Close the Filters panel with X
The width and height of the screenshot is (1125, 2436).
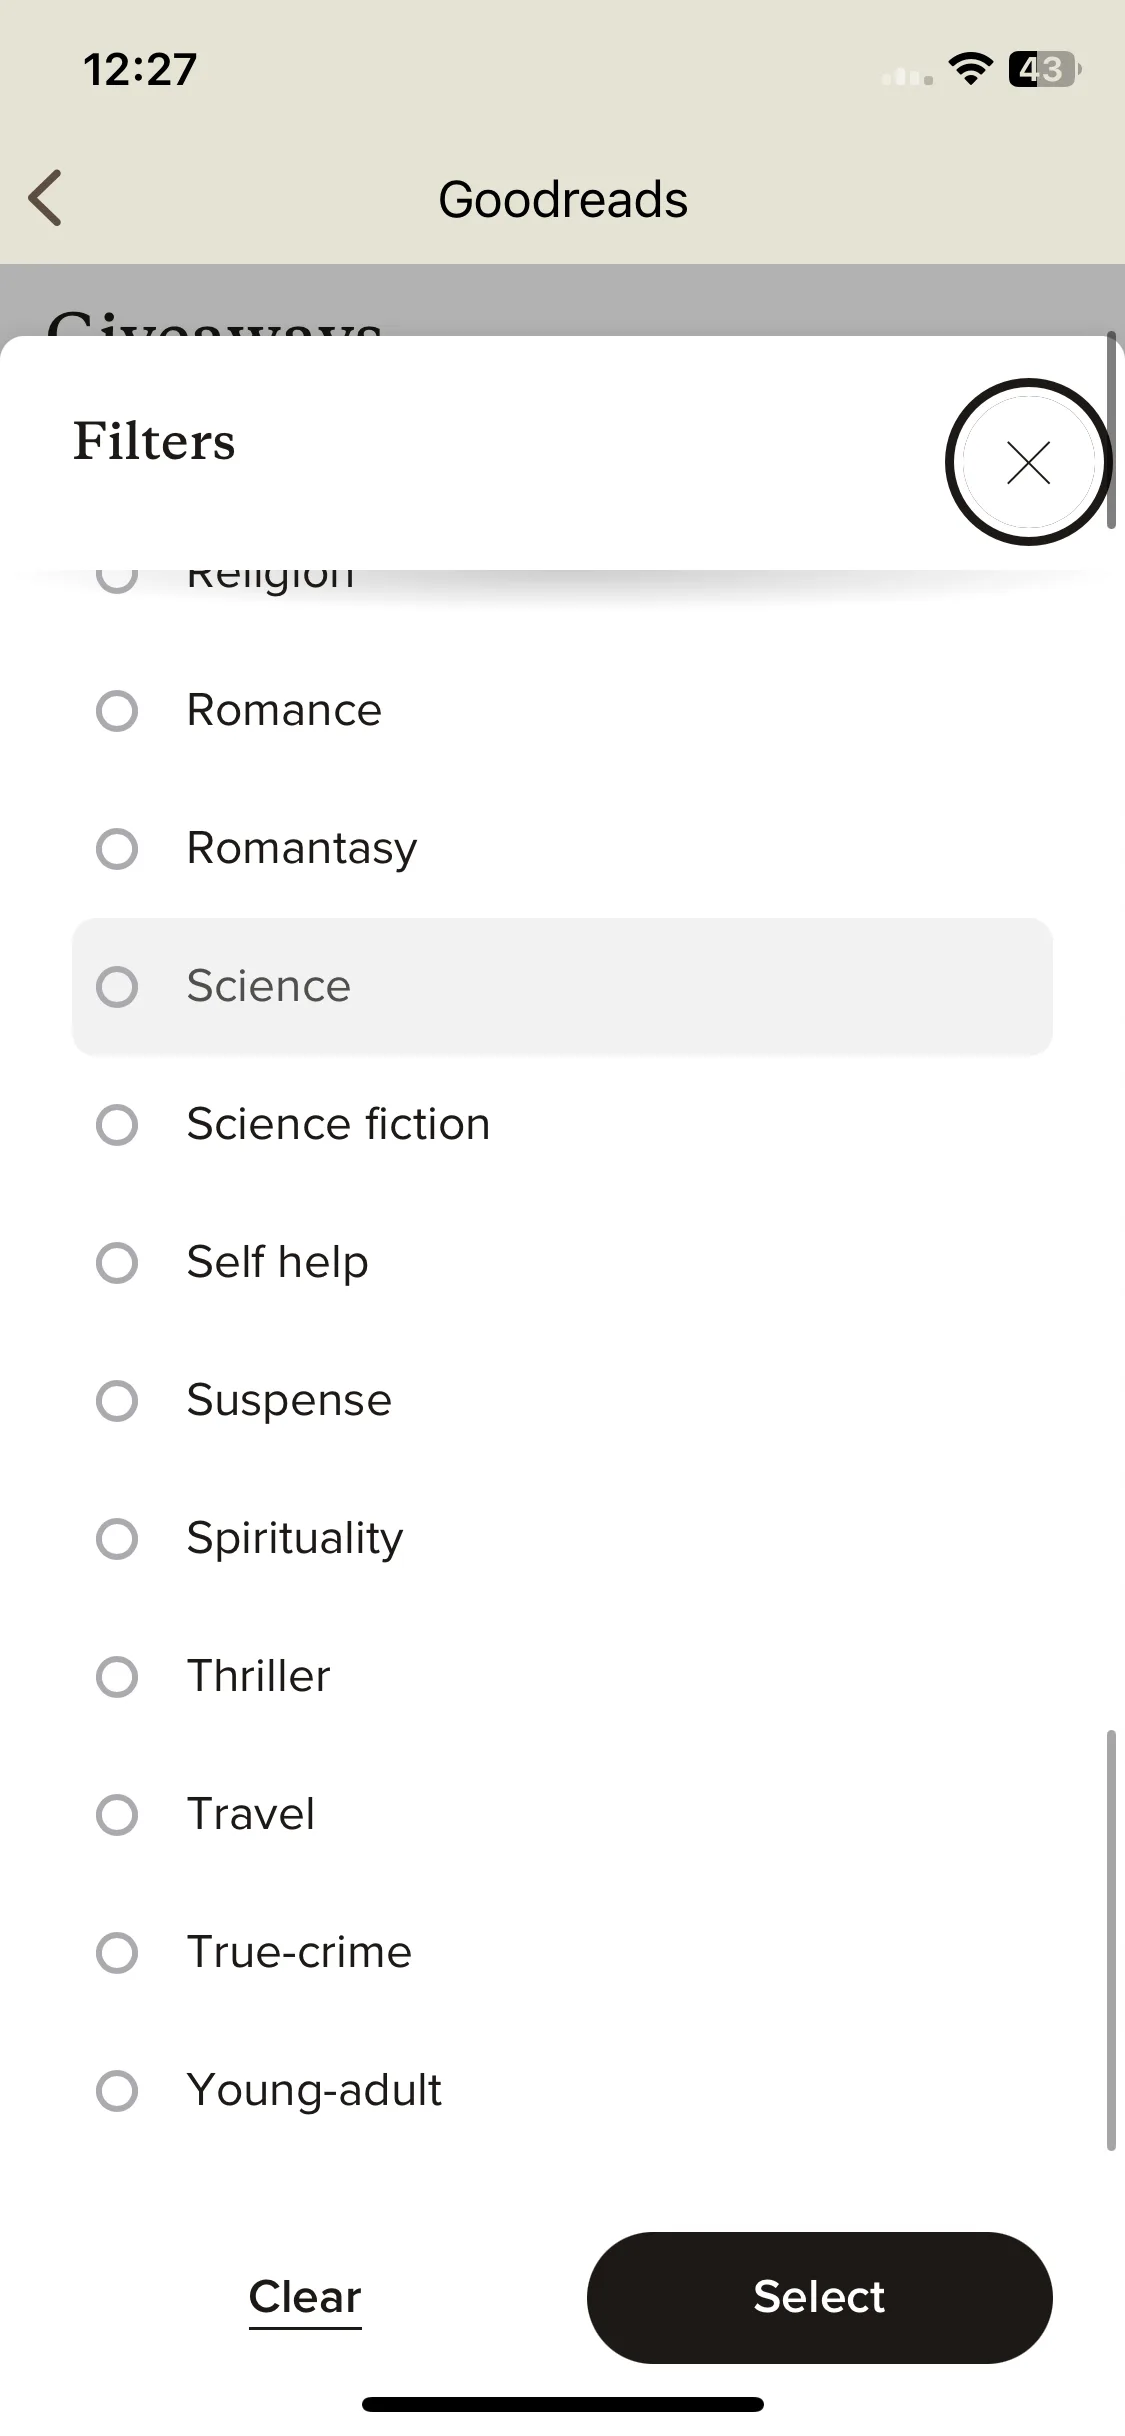1028,462
